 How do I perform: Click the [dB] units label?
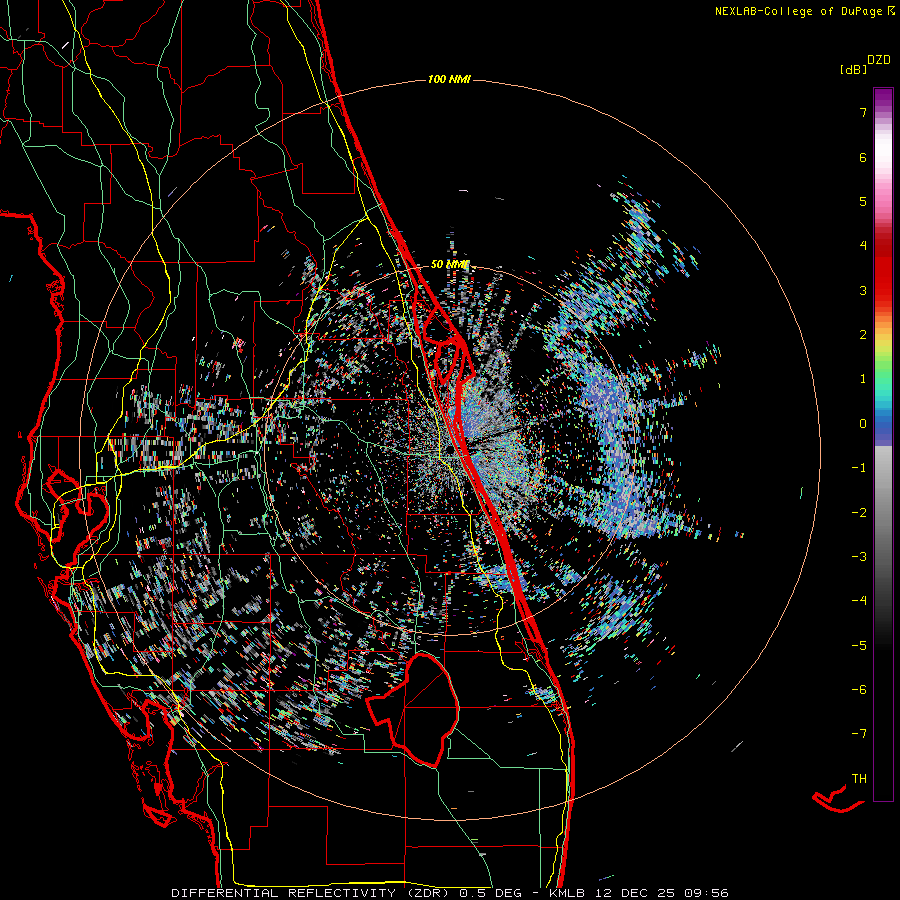click(x=853, y=69)
